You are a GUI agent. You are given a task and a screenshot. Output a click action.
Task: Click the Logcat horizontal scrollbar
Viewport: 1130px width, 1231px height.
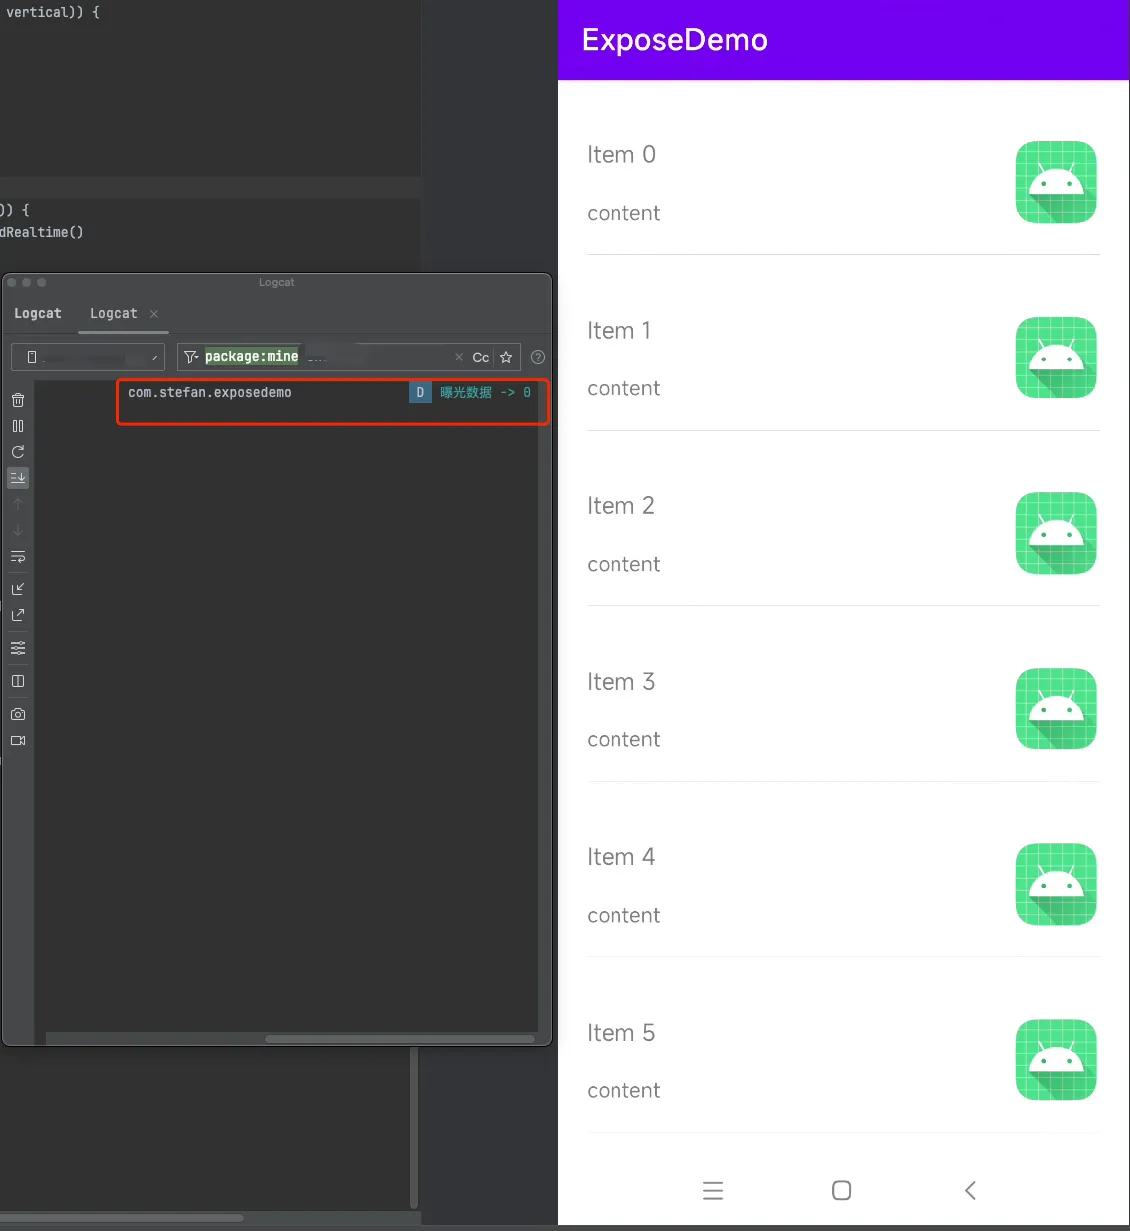click(x=399, y=1039)
